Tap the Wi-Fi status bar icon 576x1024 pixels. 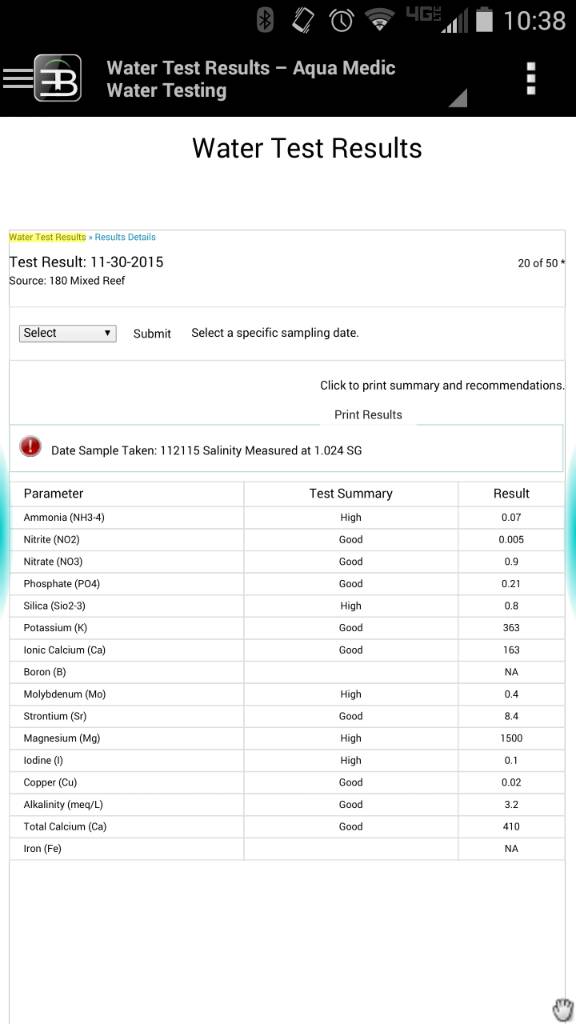point(379,21)
